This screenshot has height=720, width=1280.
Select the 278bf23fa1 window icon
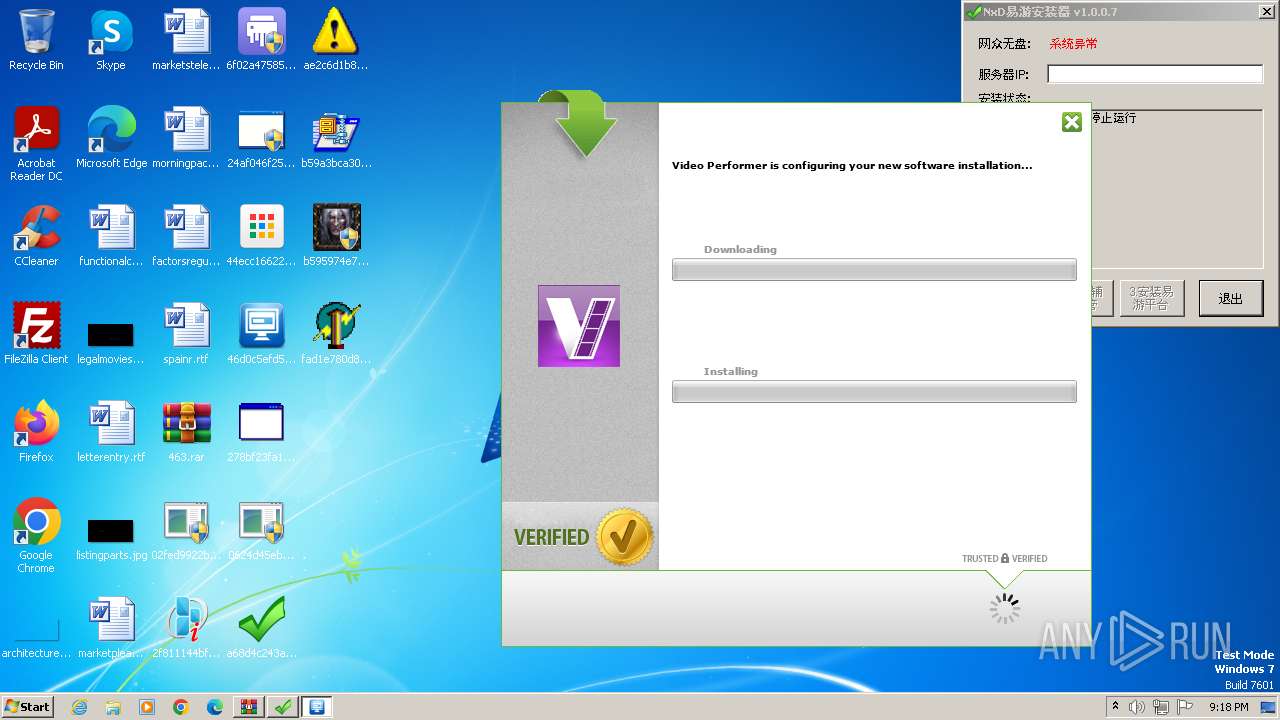point(261,432)
